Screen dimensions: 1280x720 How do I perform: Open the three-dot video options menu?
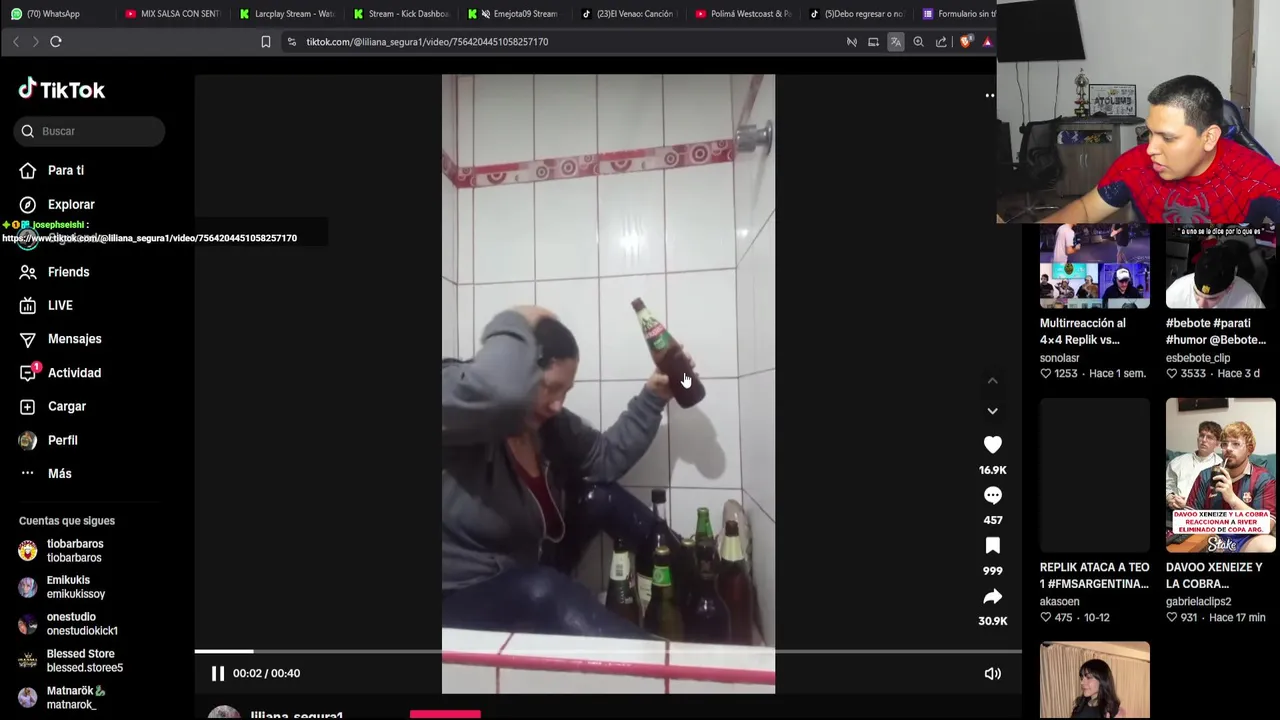pyautogui.click(x=989, y=96)
